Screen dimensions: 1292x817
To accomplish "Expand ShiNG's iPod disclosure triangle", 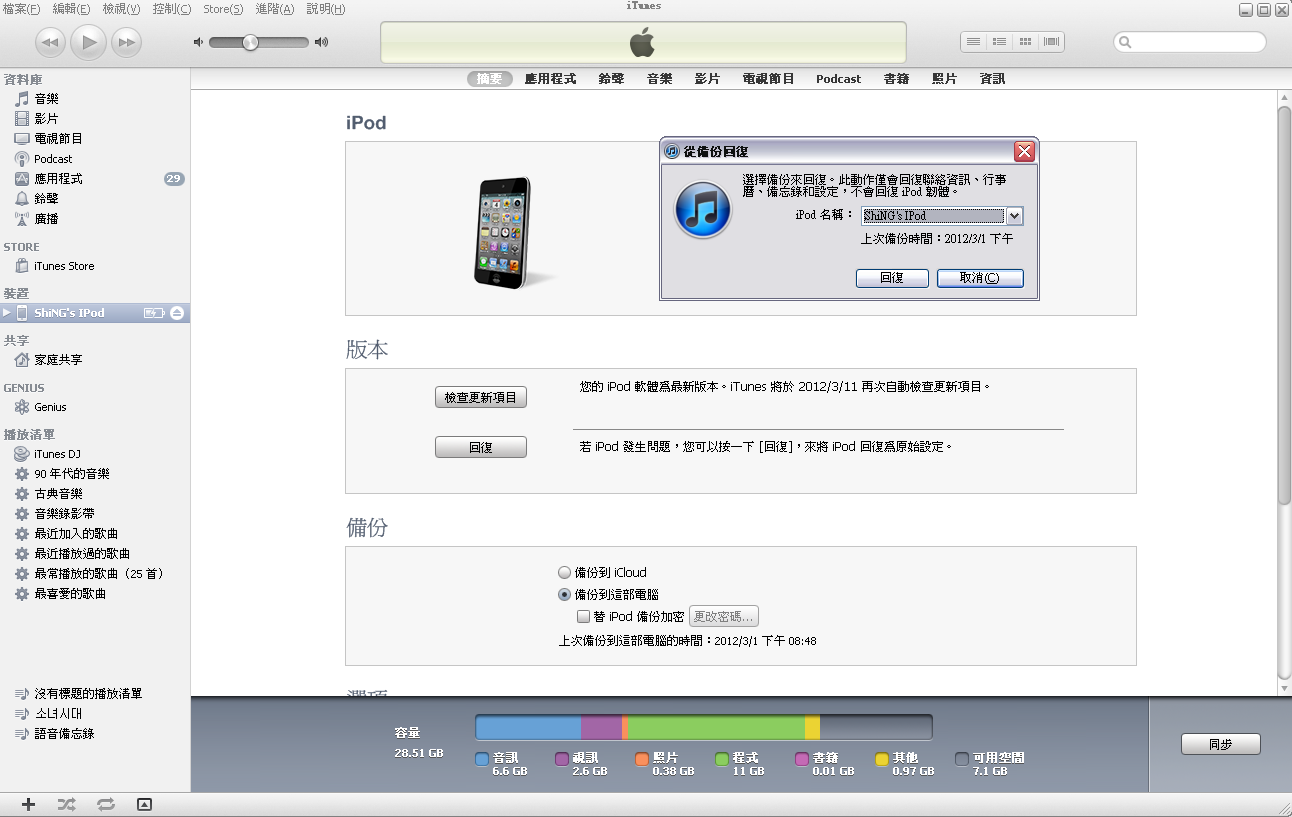I will (x=8, y=313).
